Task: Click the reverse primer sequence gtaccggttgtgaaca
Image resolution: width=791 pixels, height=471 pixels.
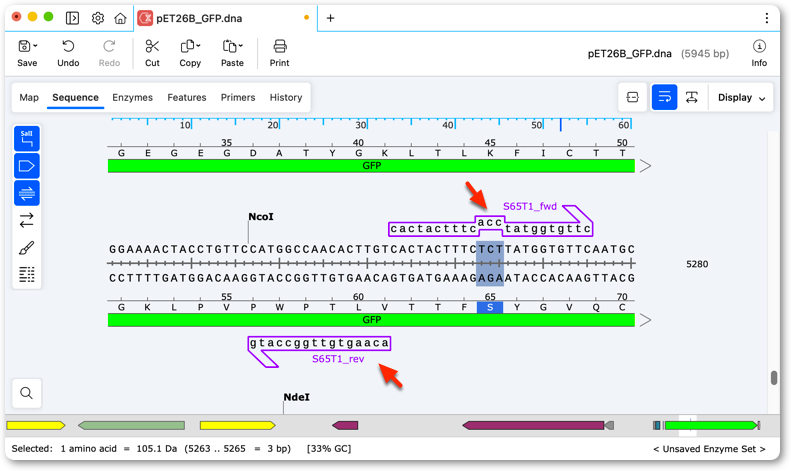Action: tap(319, 343)
